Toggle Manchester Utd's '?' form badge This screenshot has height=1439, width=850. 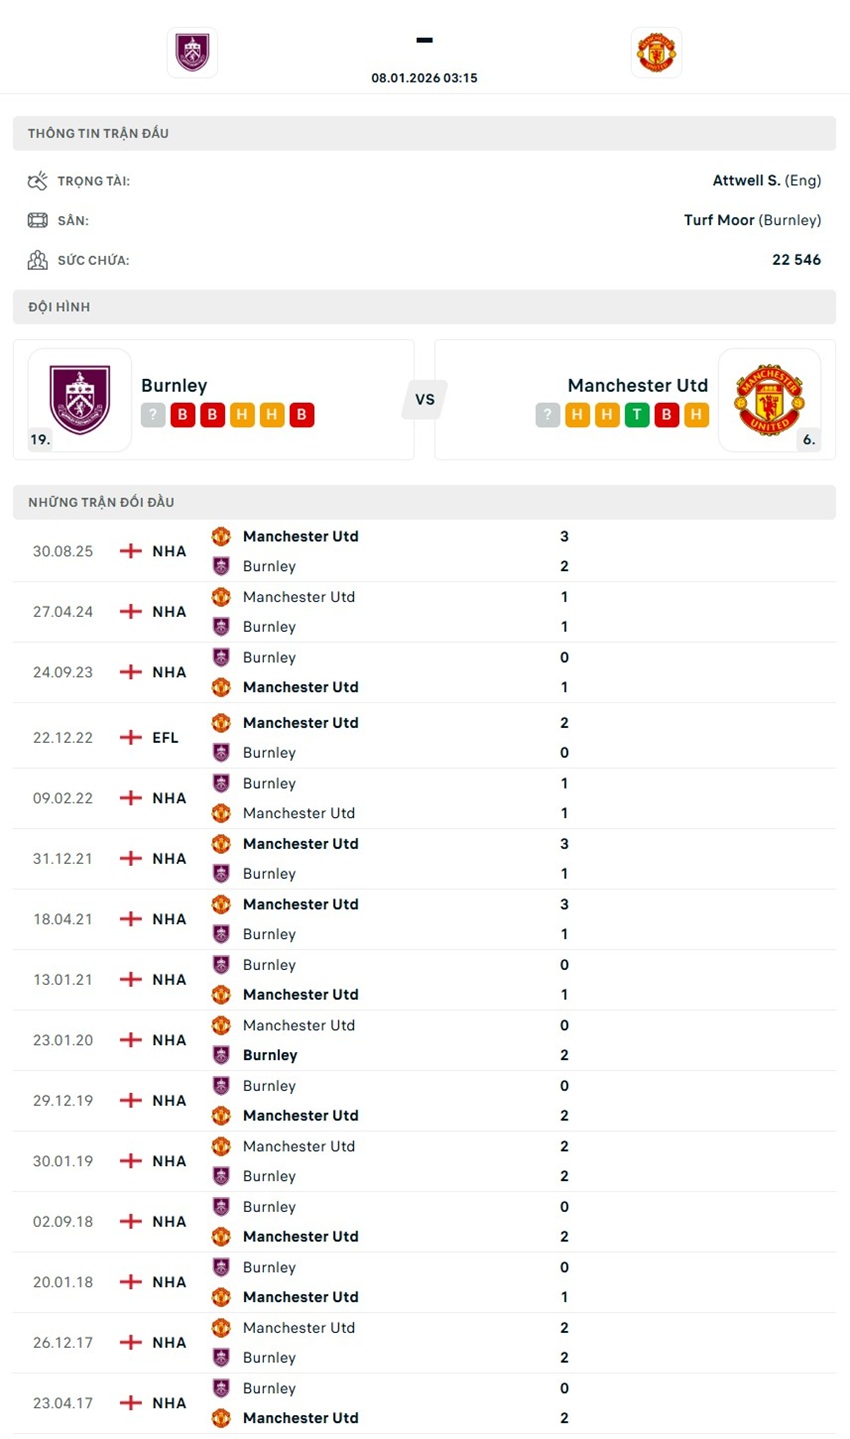547,414
